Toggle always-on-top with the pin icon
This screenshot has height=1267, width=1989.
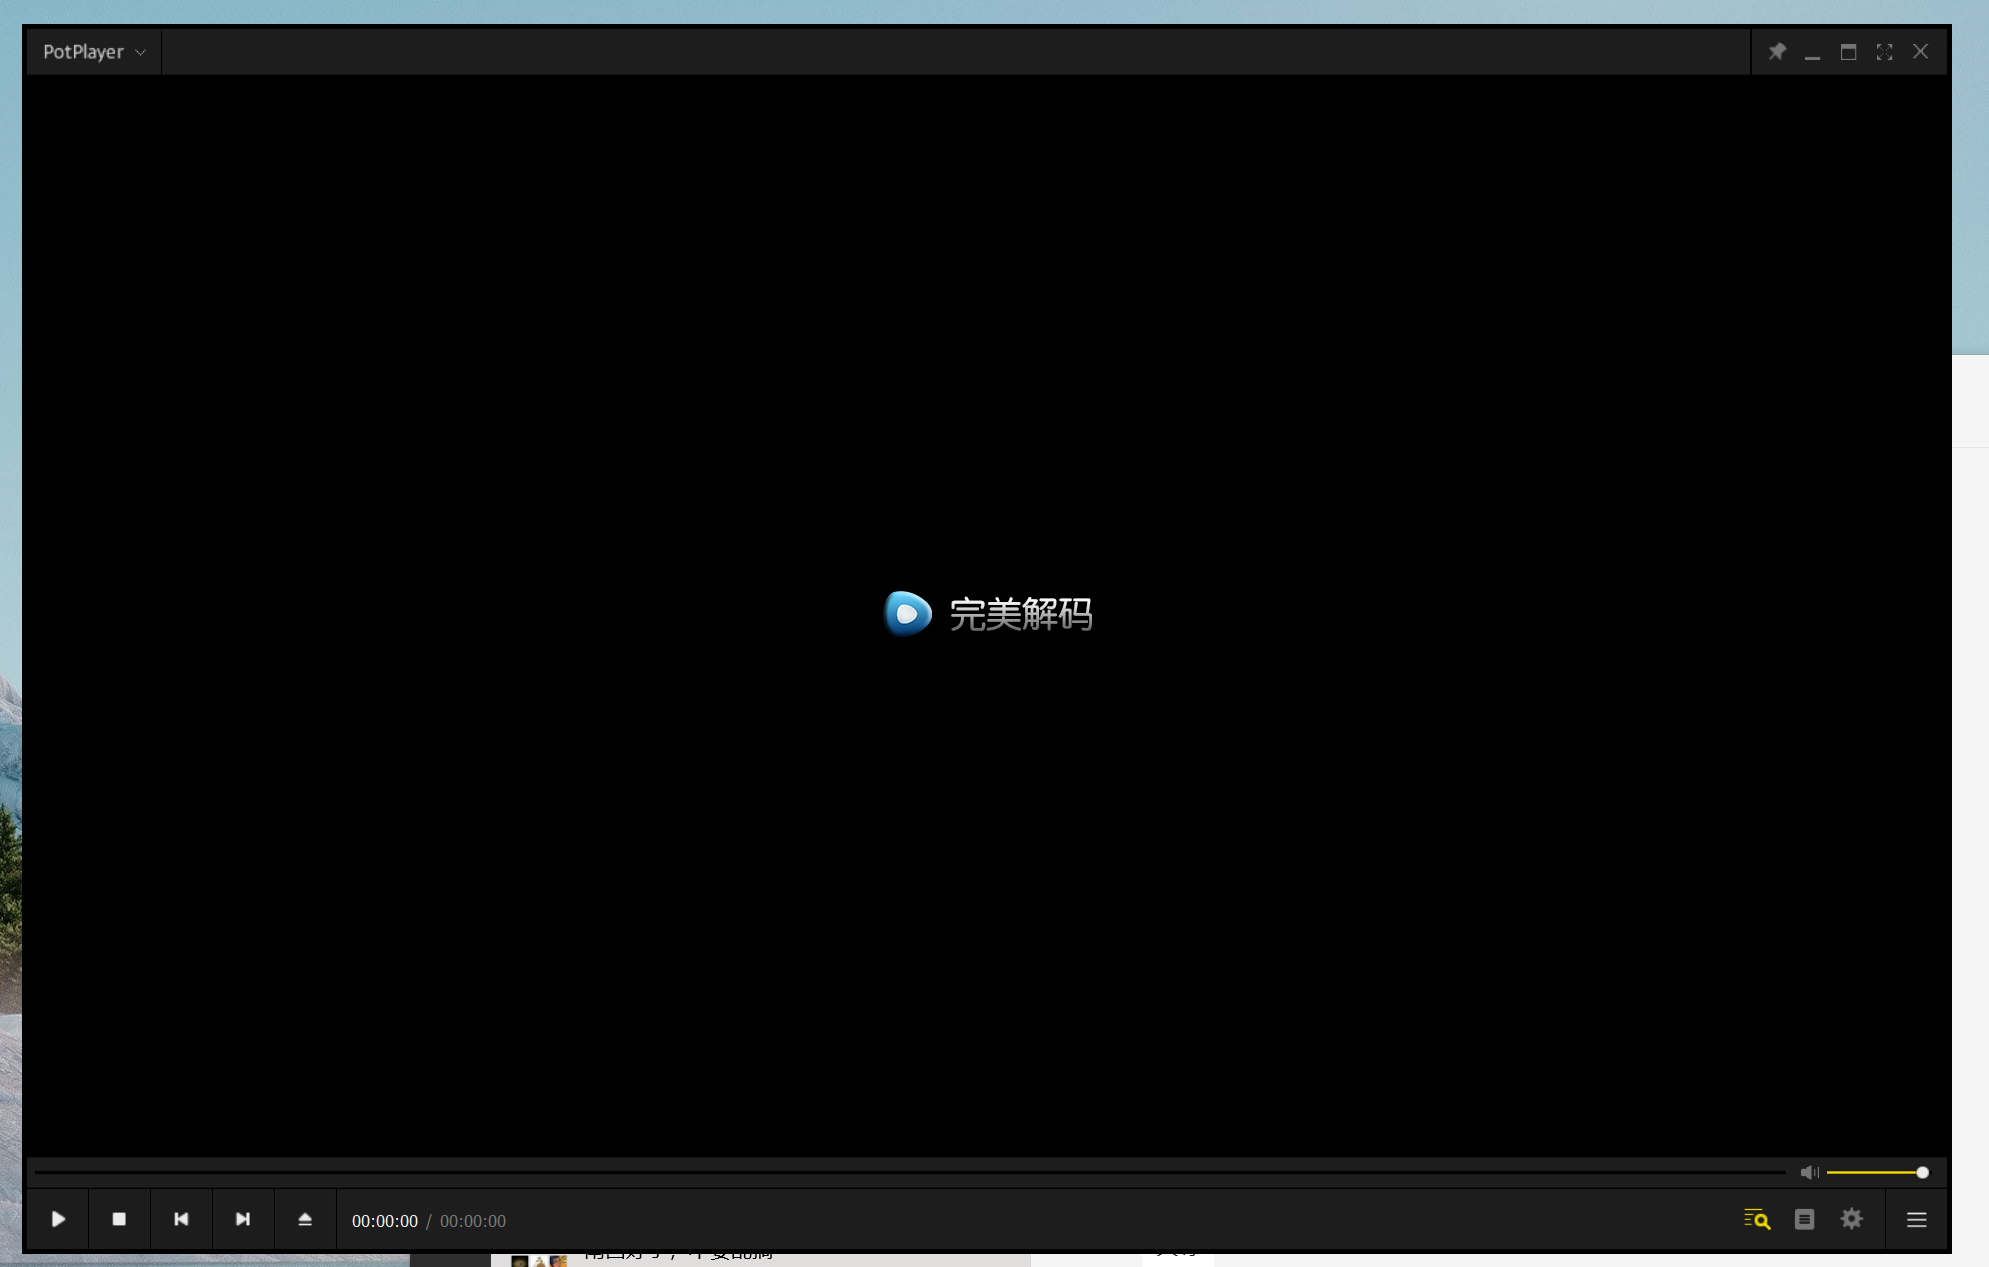[1780, 51]
